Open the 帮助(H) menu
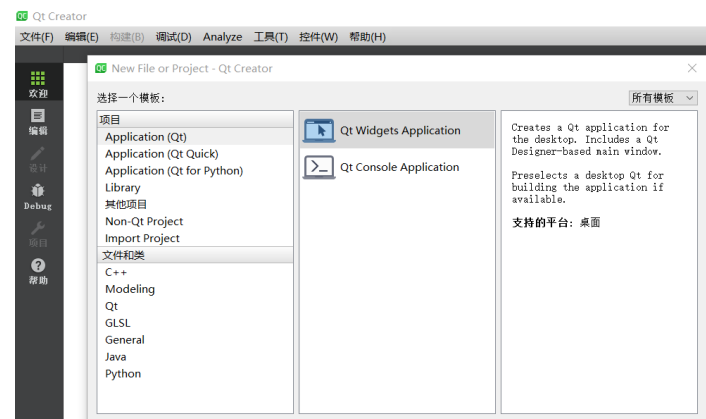This screenshot has width=706, height=419. [x=367, y=37]
